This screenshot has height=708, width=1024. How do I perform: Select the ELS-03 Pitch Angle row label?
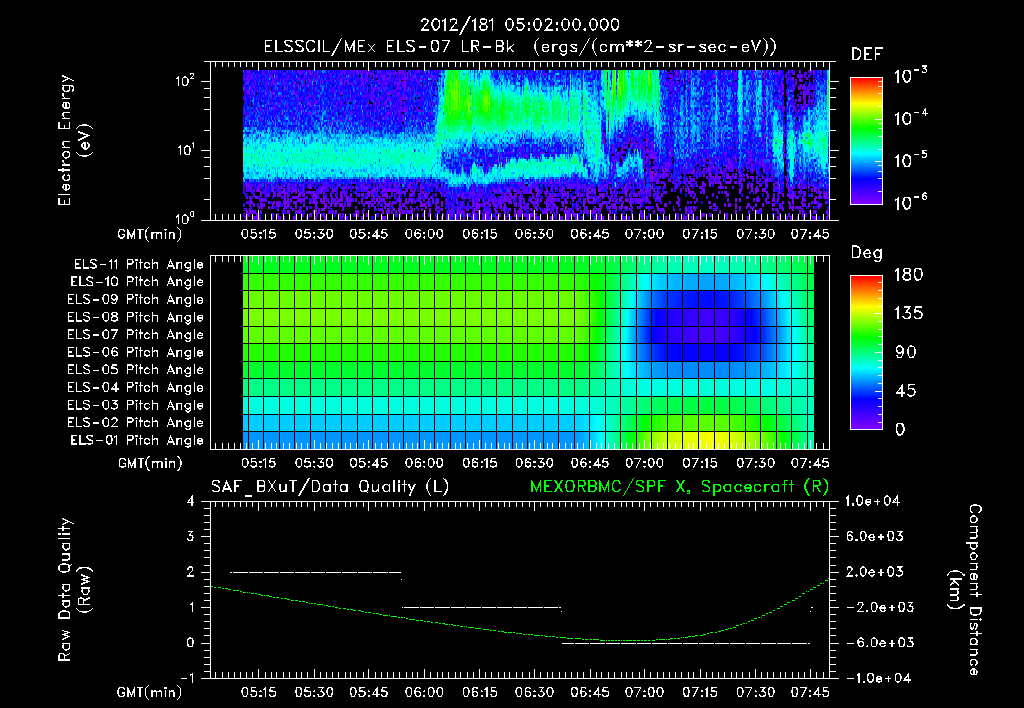136,405
